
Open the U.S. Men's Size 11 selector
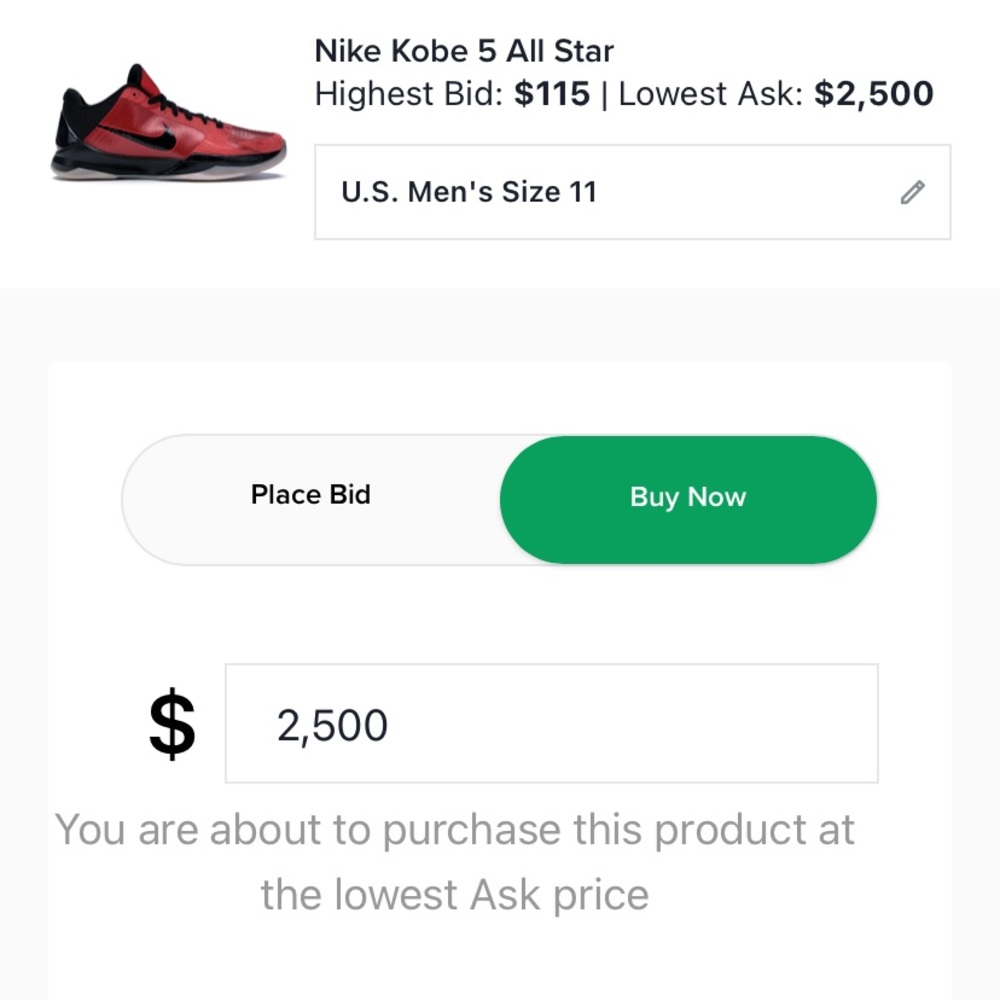(x=632, y=192)
